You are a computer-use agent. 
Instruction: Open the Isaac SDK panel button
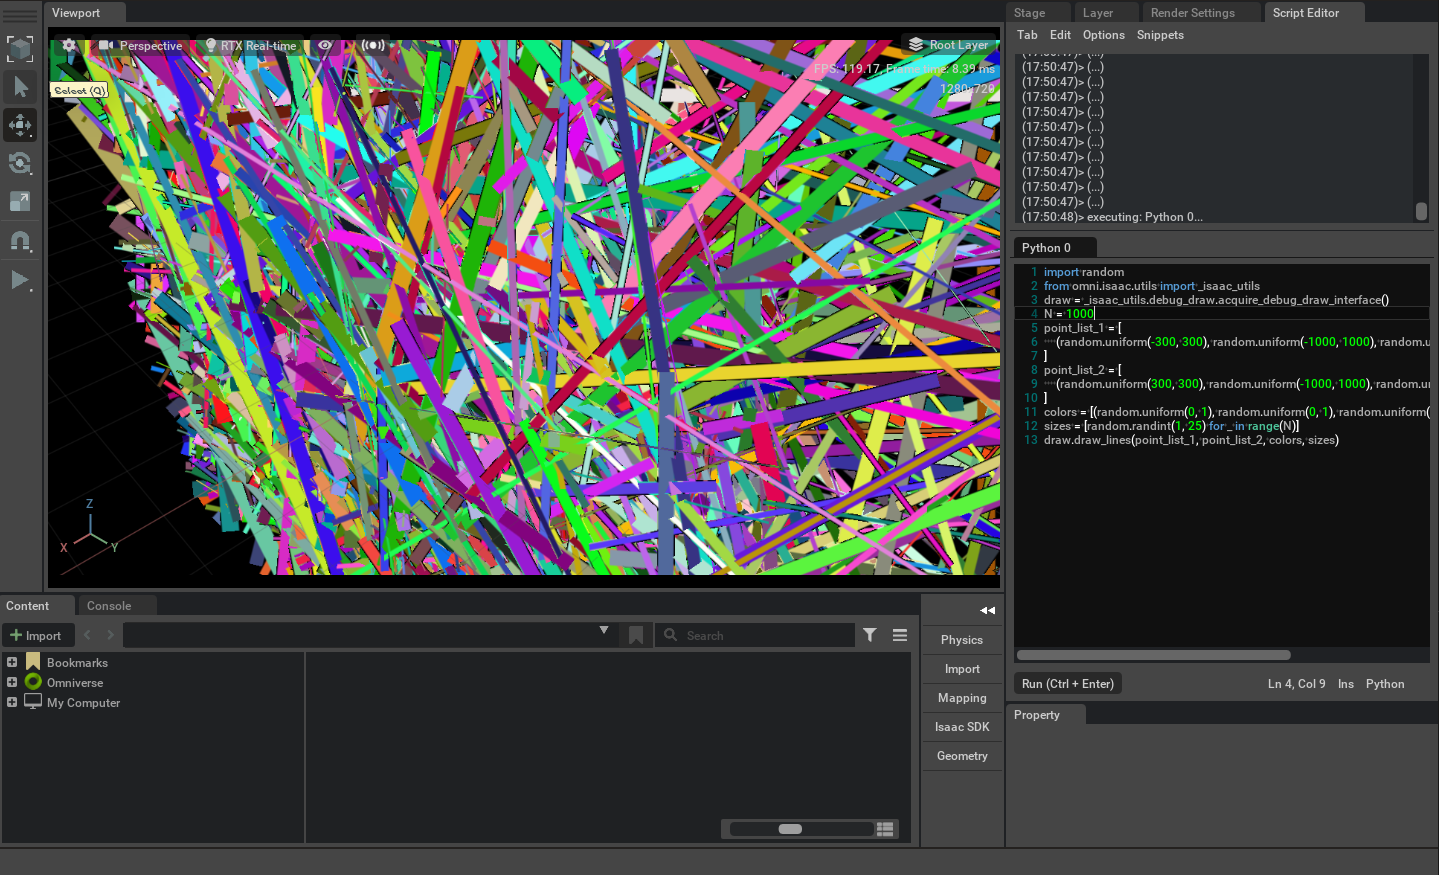[x=962, y=727]
